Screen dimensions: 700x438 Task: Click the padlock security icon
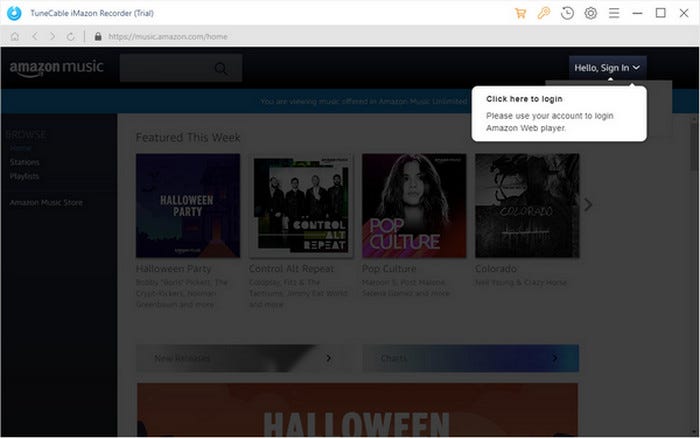pos(98,37)
